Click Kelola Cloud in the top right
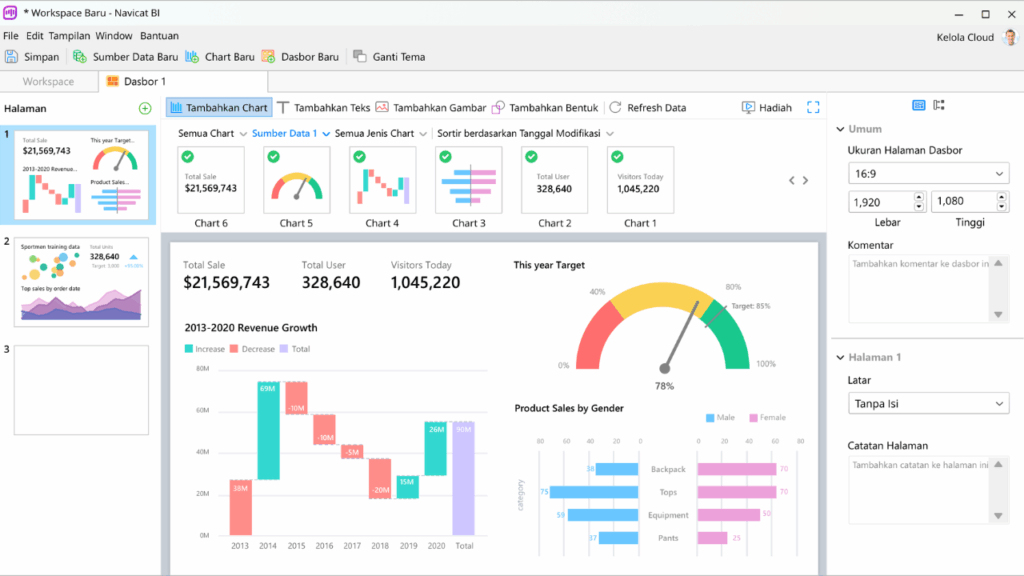 [965, 37]
